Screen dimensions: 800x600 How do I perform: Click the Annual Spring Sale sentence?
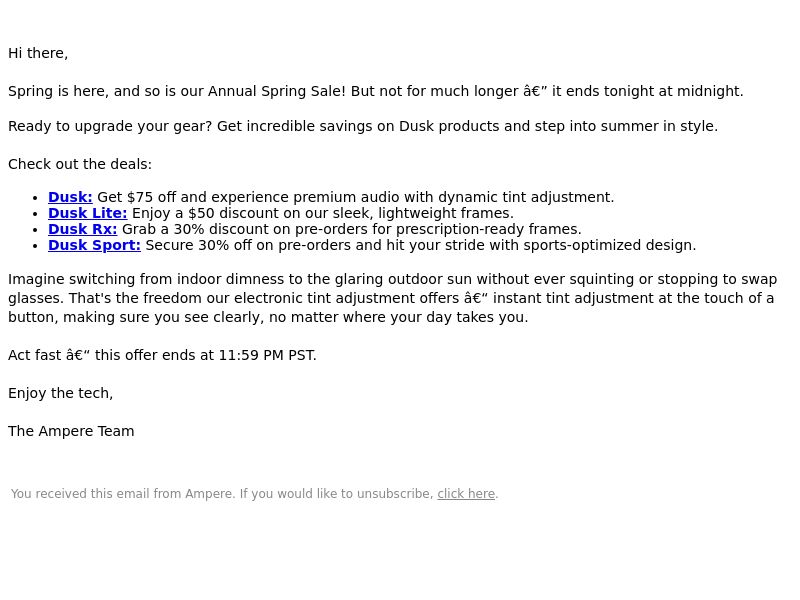(x=376, y=91)
